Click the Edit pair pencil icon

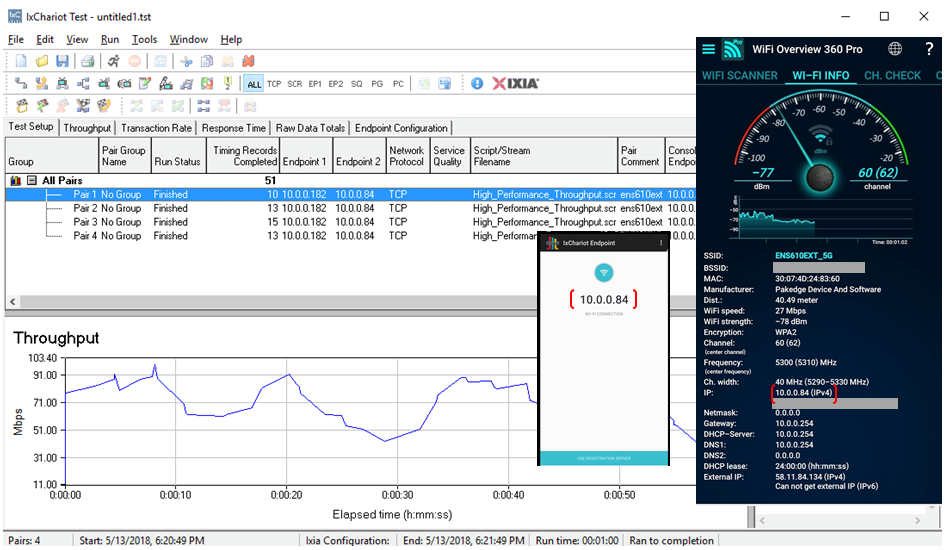(144, 83)
